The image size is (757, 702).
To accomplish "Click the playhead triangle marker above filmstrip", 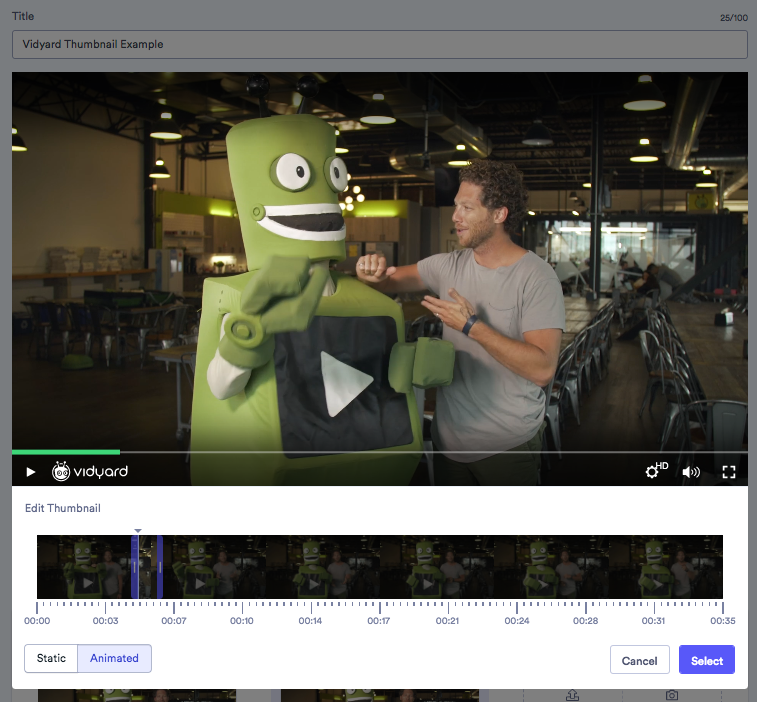I will tap(138, 531).
